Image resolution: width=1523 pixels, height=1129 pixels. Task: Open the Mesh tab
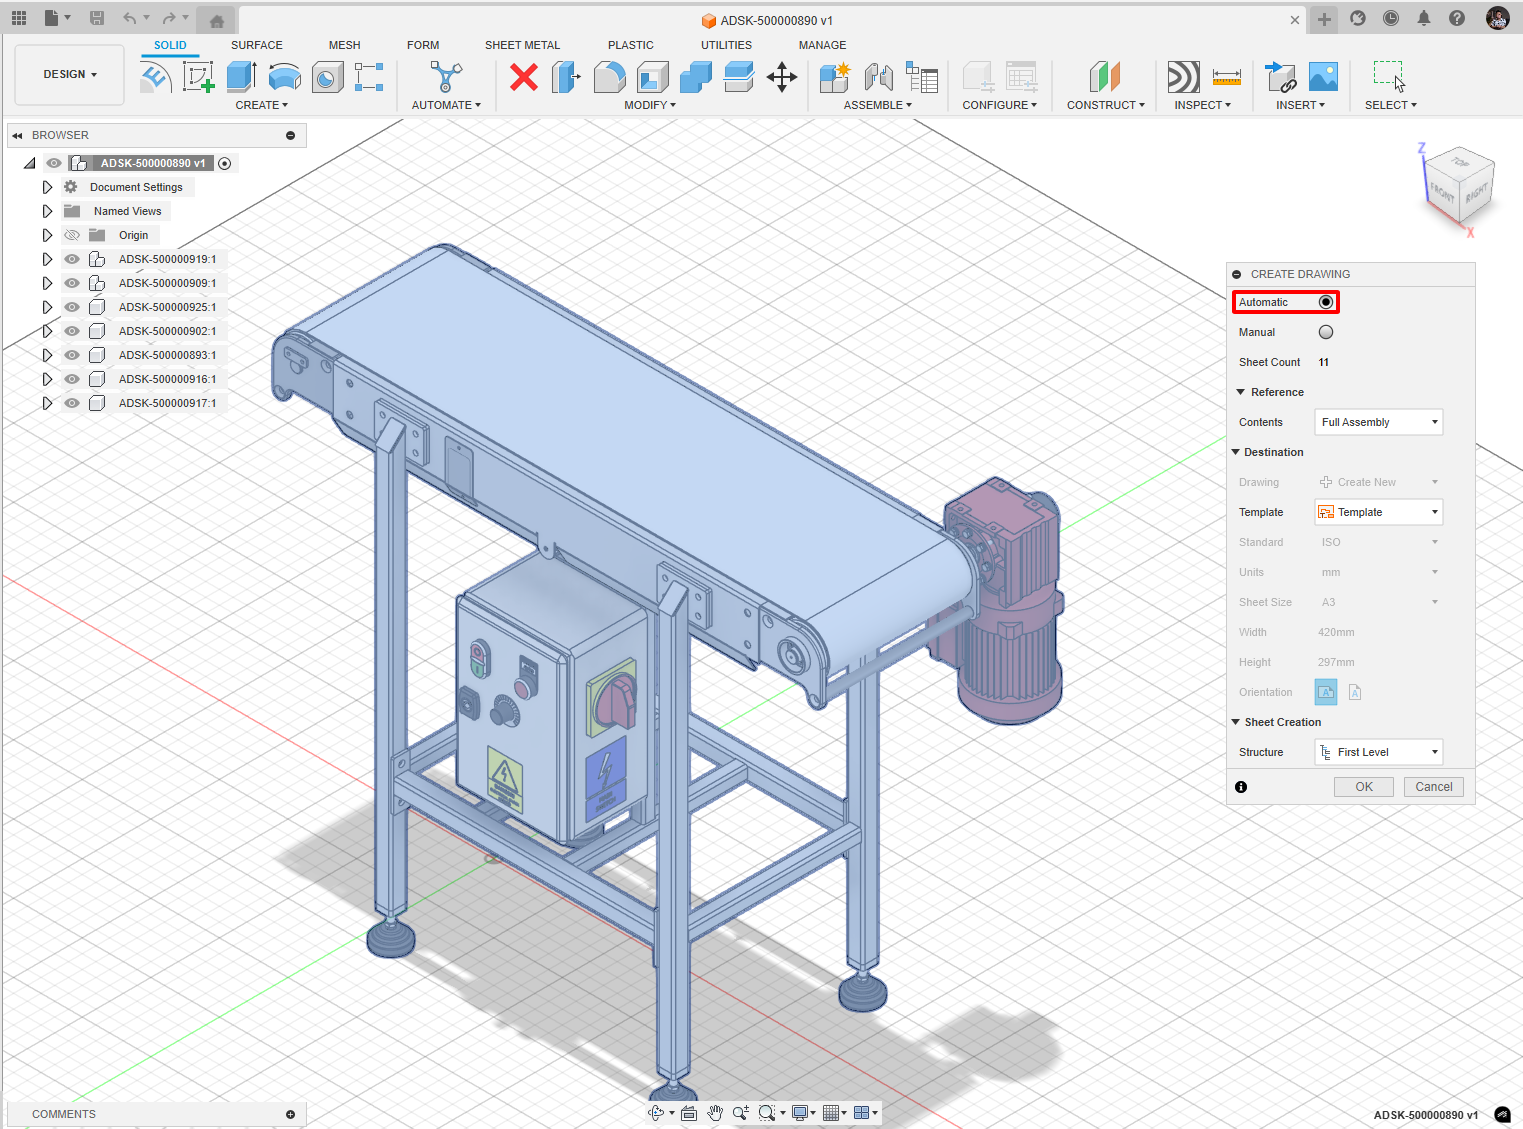pyautogui.click(x=345, y=45)
